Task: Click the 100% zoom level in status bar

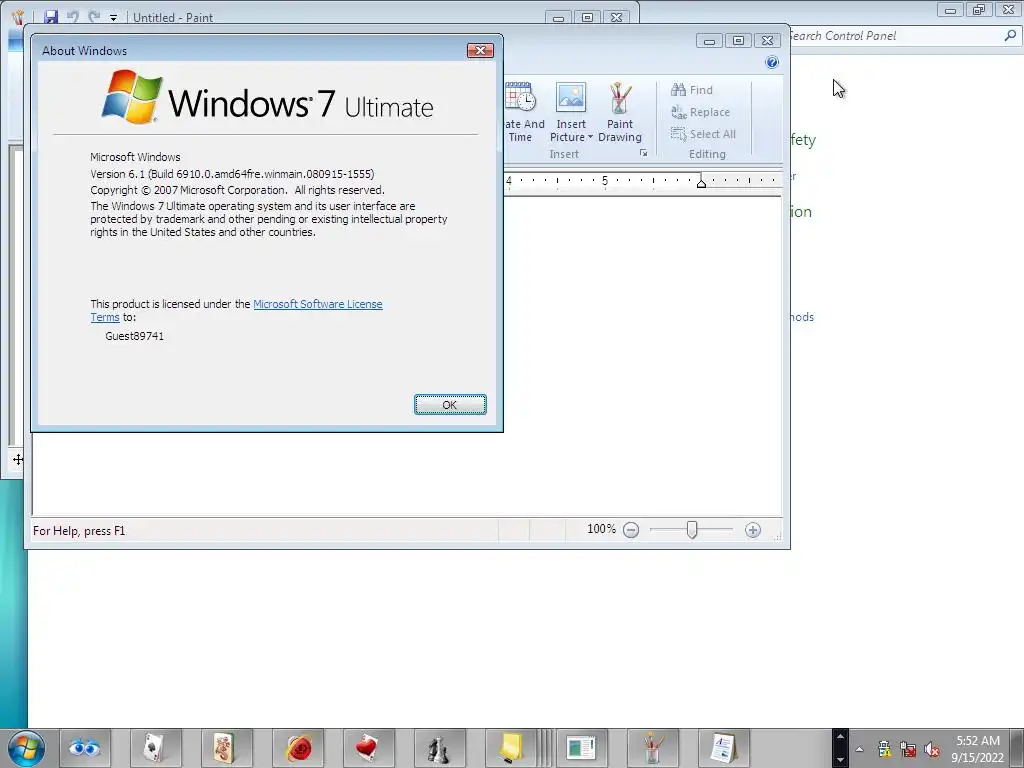Action: 601,529
